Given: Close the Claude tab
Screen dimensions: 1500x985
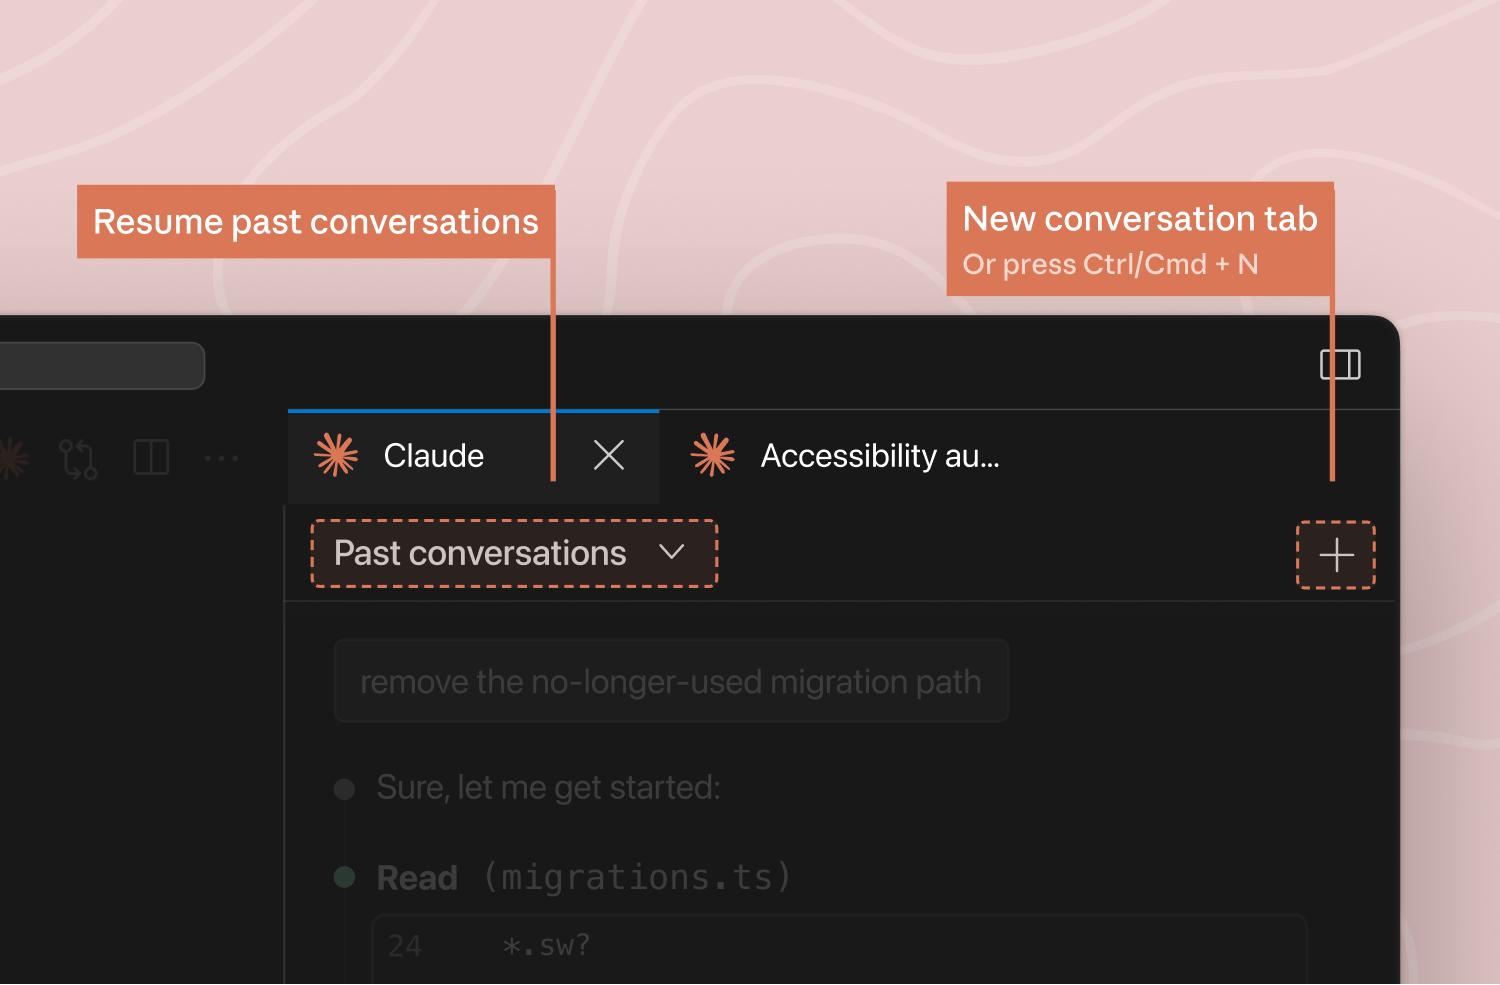Looking at the screenshot, I should coord(608,455).
